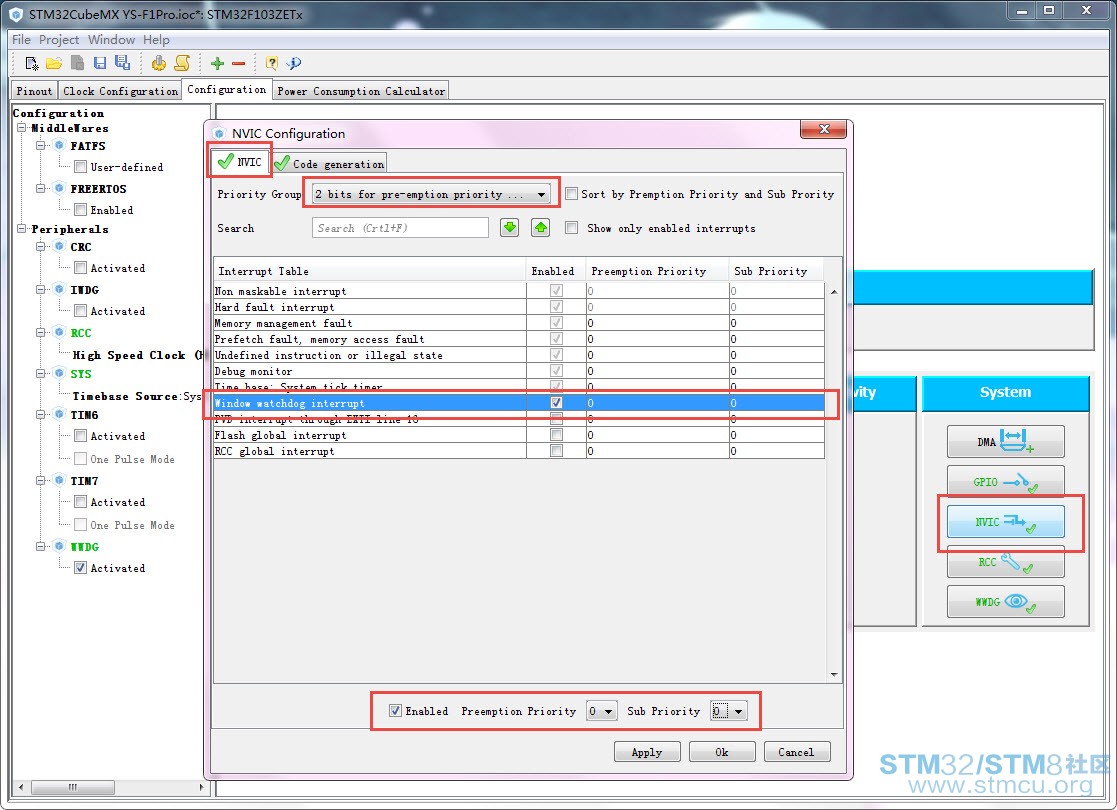
Task: Click the FATFS middleware node icon
Action: point(60,145)
